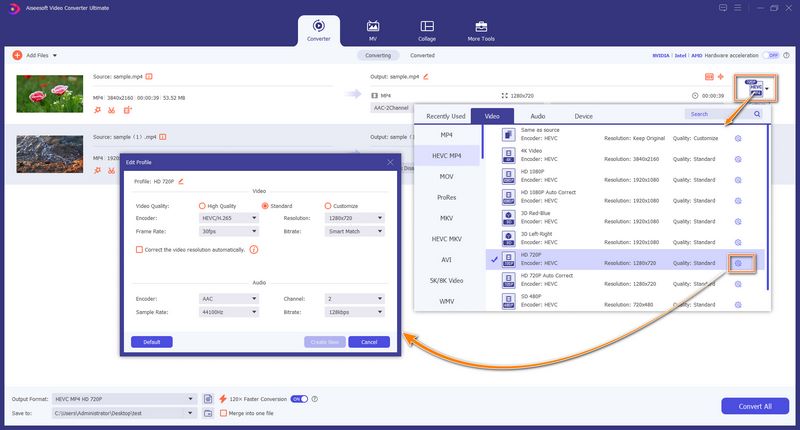Close the Edit Profile dialog
Viewport: 800px width, 430px height.
pyautogui.click(x=390, y=162)
